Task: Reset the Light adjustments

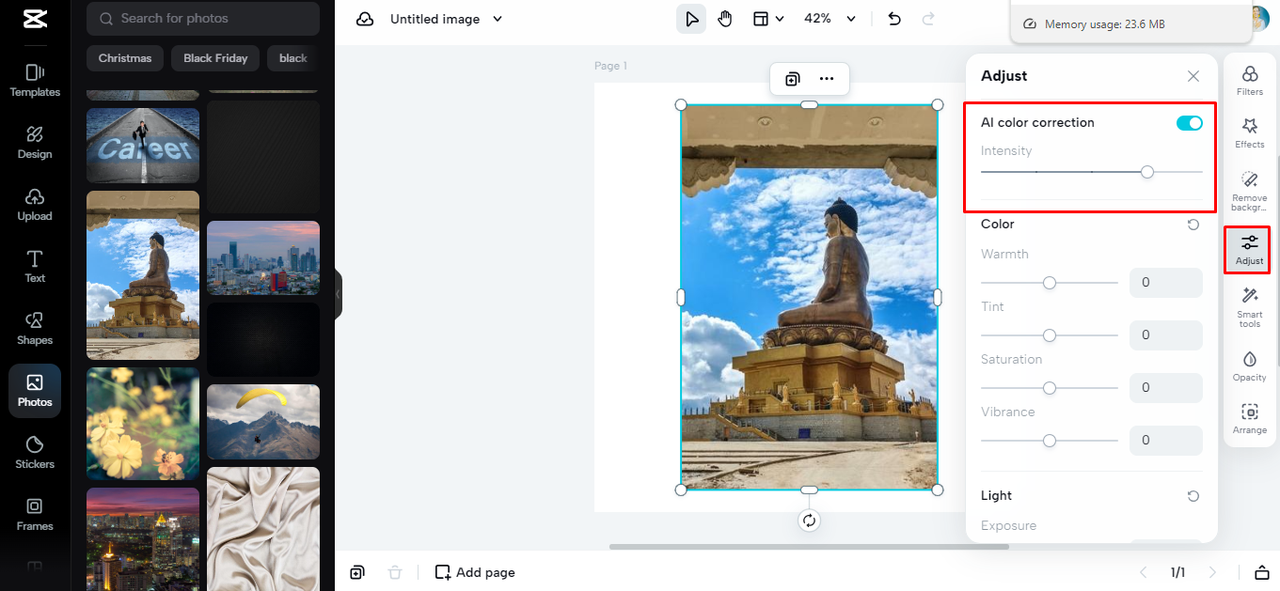Action: coord(1193,496)
